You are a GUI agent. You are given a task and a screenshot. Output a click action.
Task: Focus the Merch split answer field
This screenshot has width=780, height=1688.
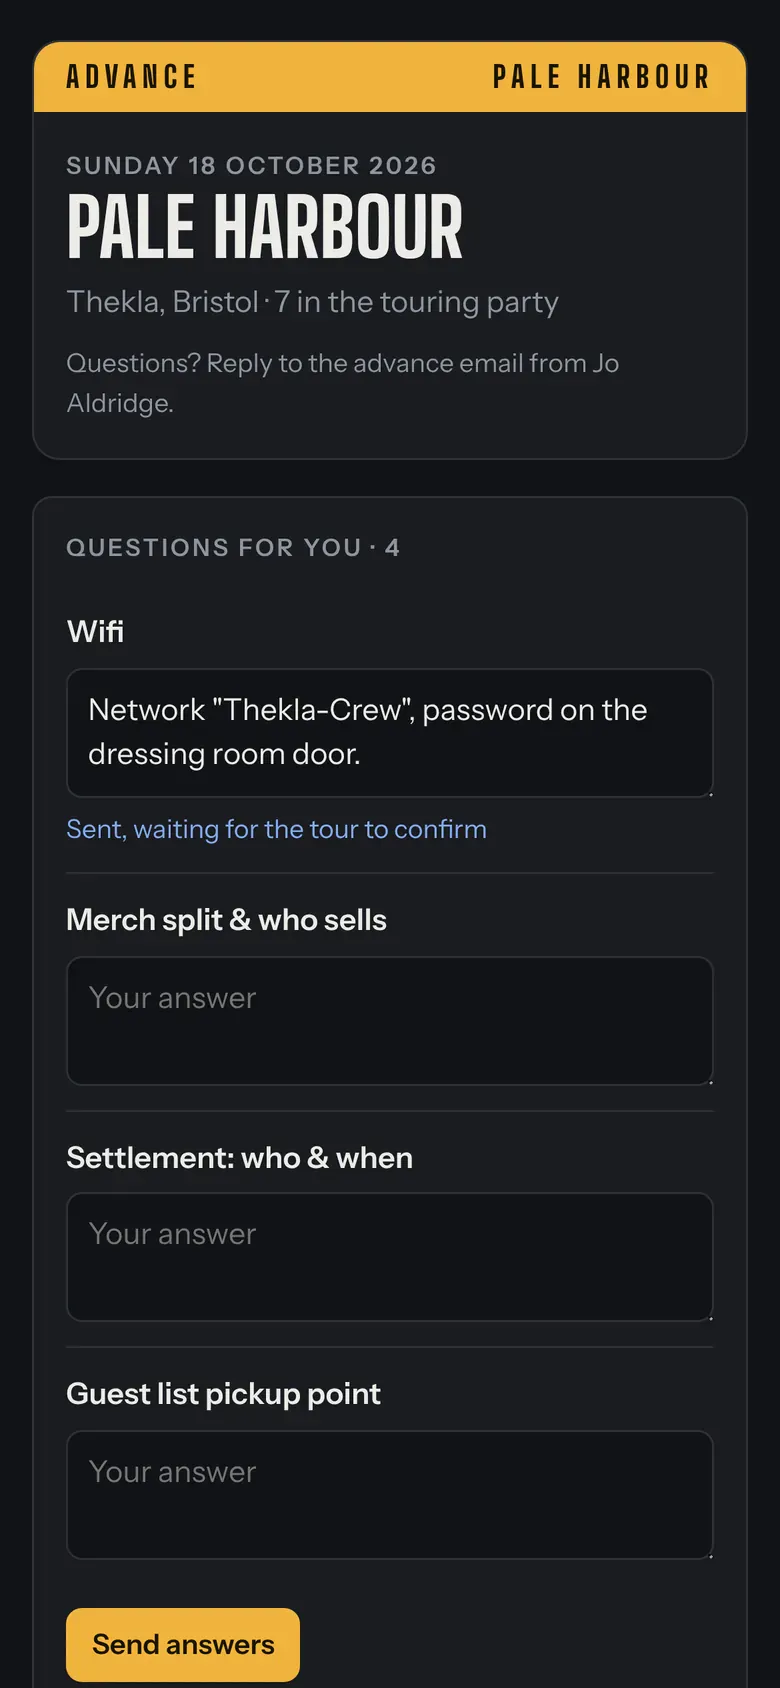point(390,1021)
